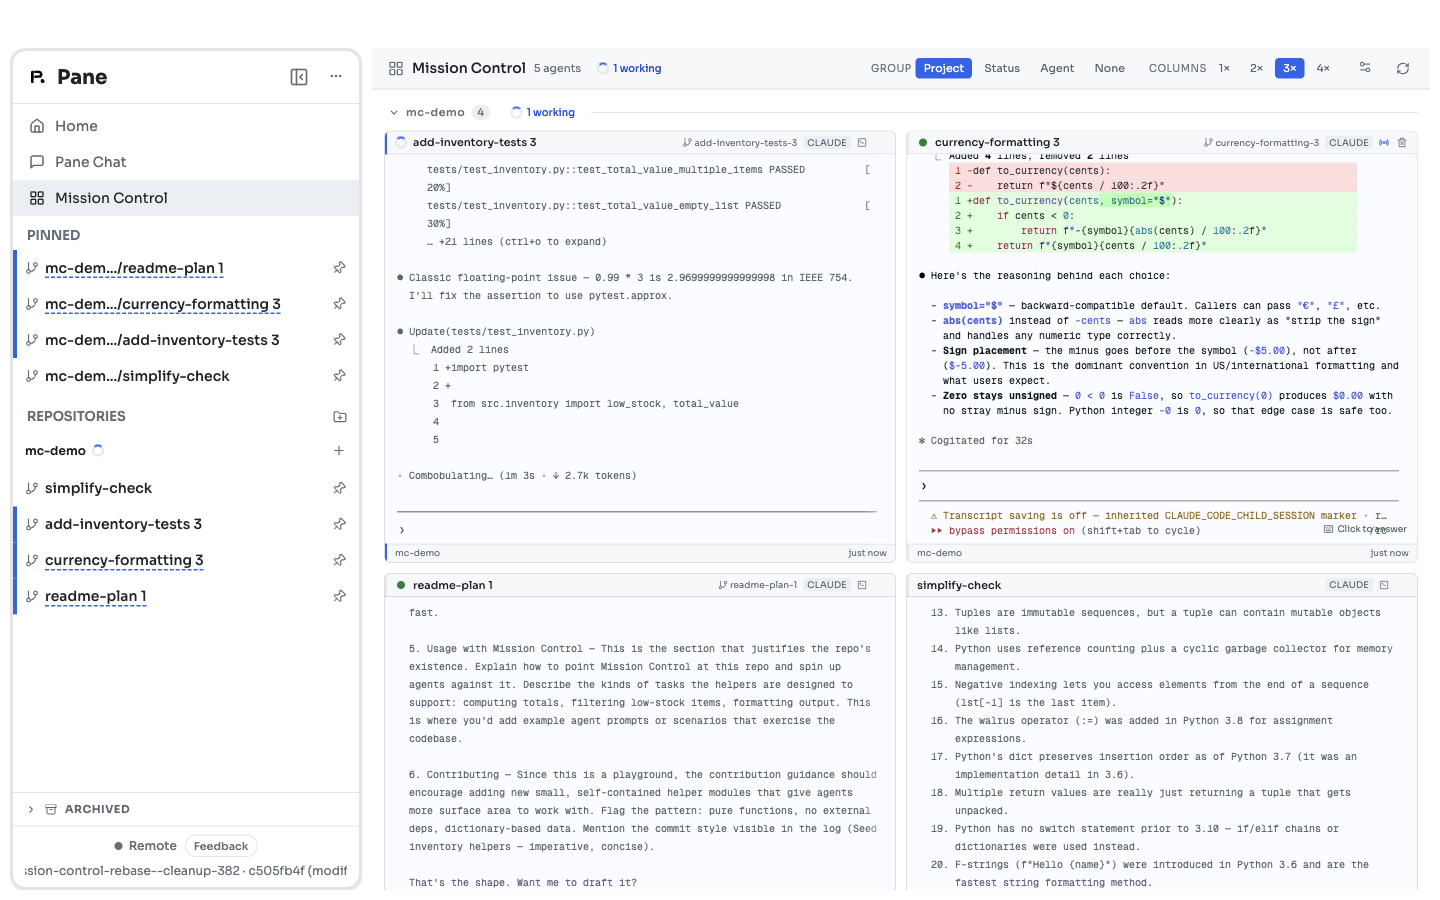The image size is (1440, 900).
Task: Set columns to 2×
Action: [1256, 68]
